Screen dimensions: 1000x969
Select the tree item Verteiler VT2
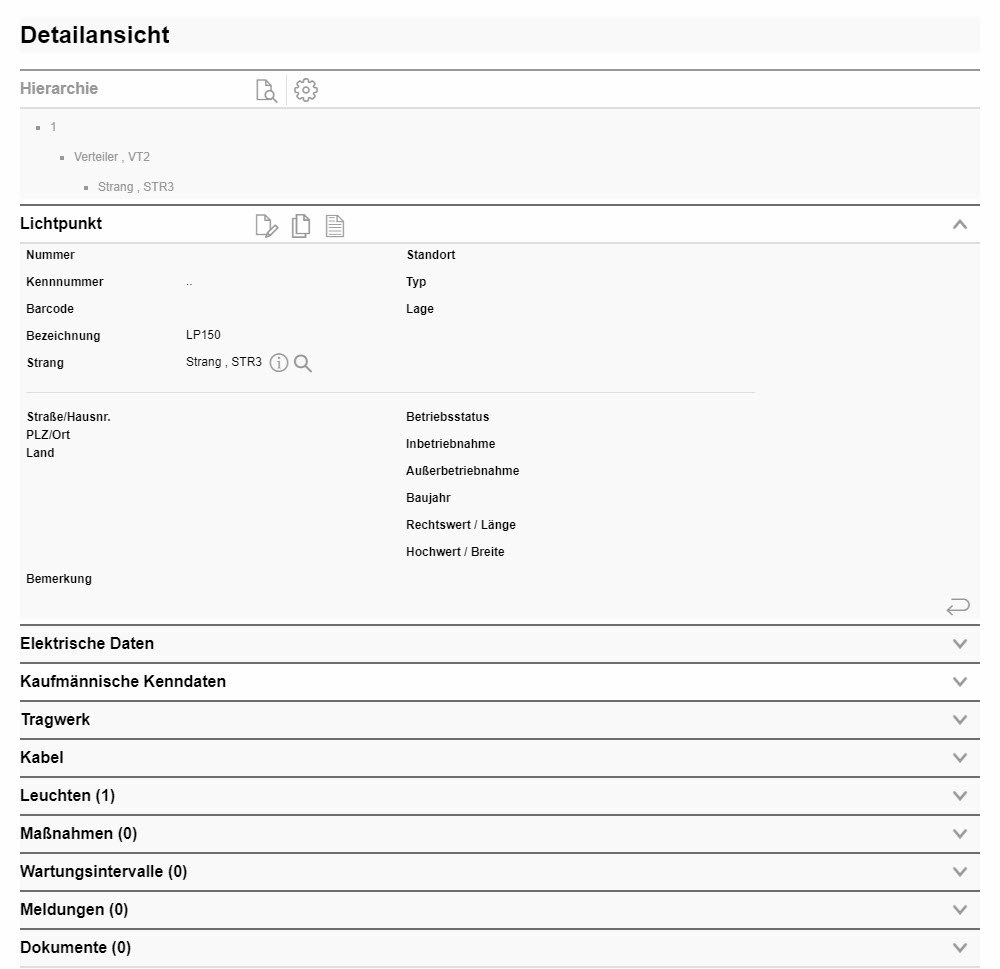(x=111, y=157)
